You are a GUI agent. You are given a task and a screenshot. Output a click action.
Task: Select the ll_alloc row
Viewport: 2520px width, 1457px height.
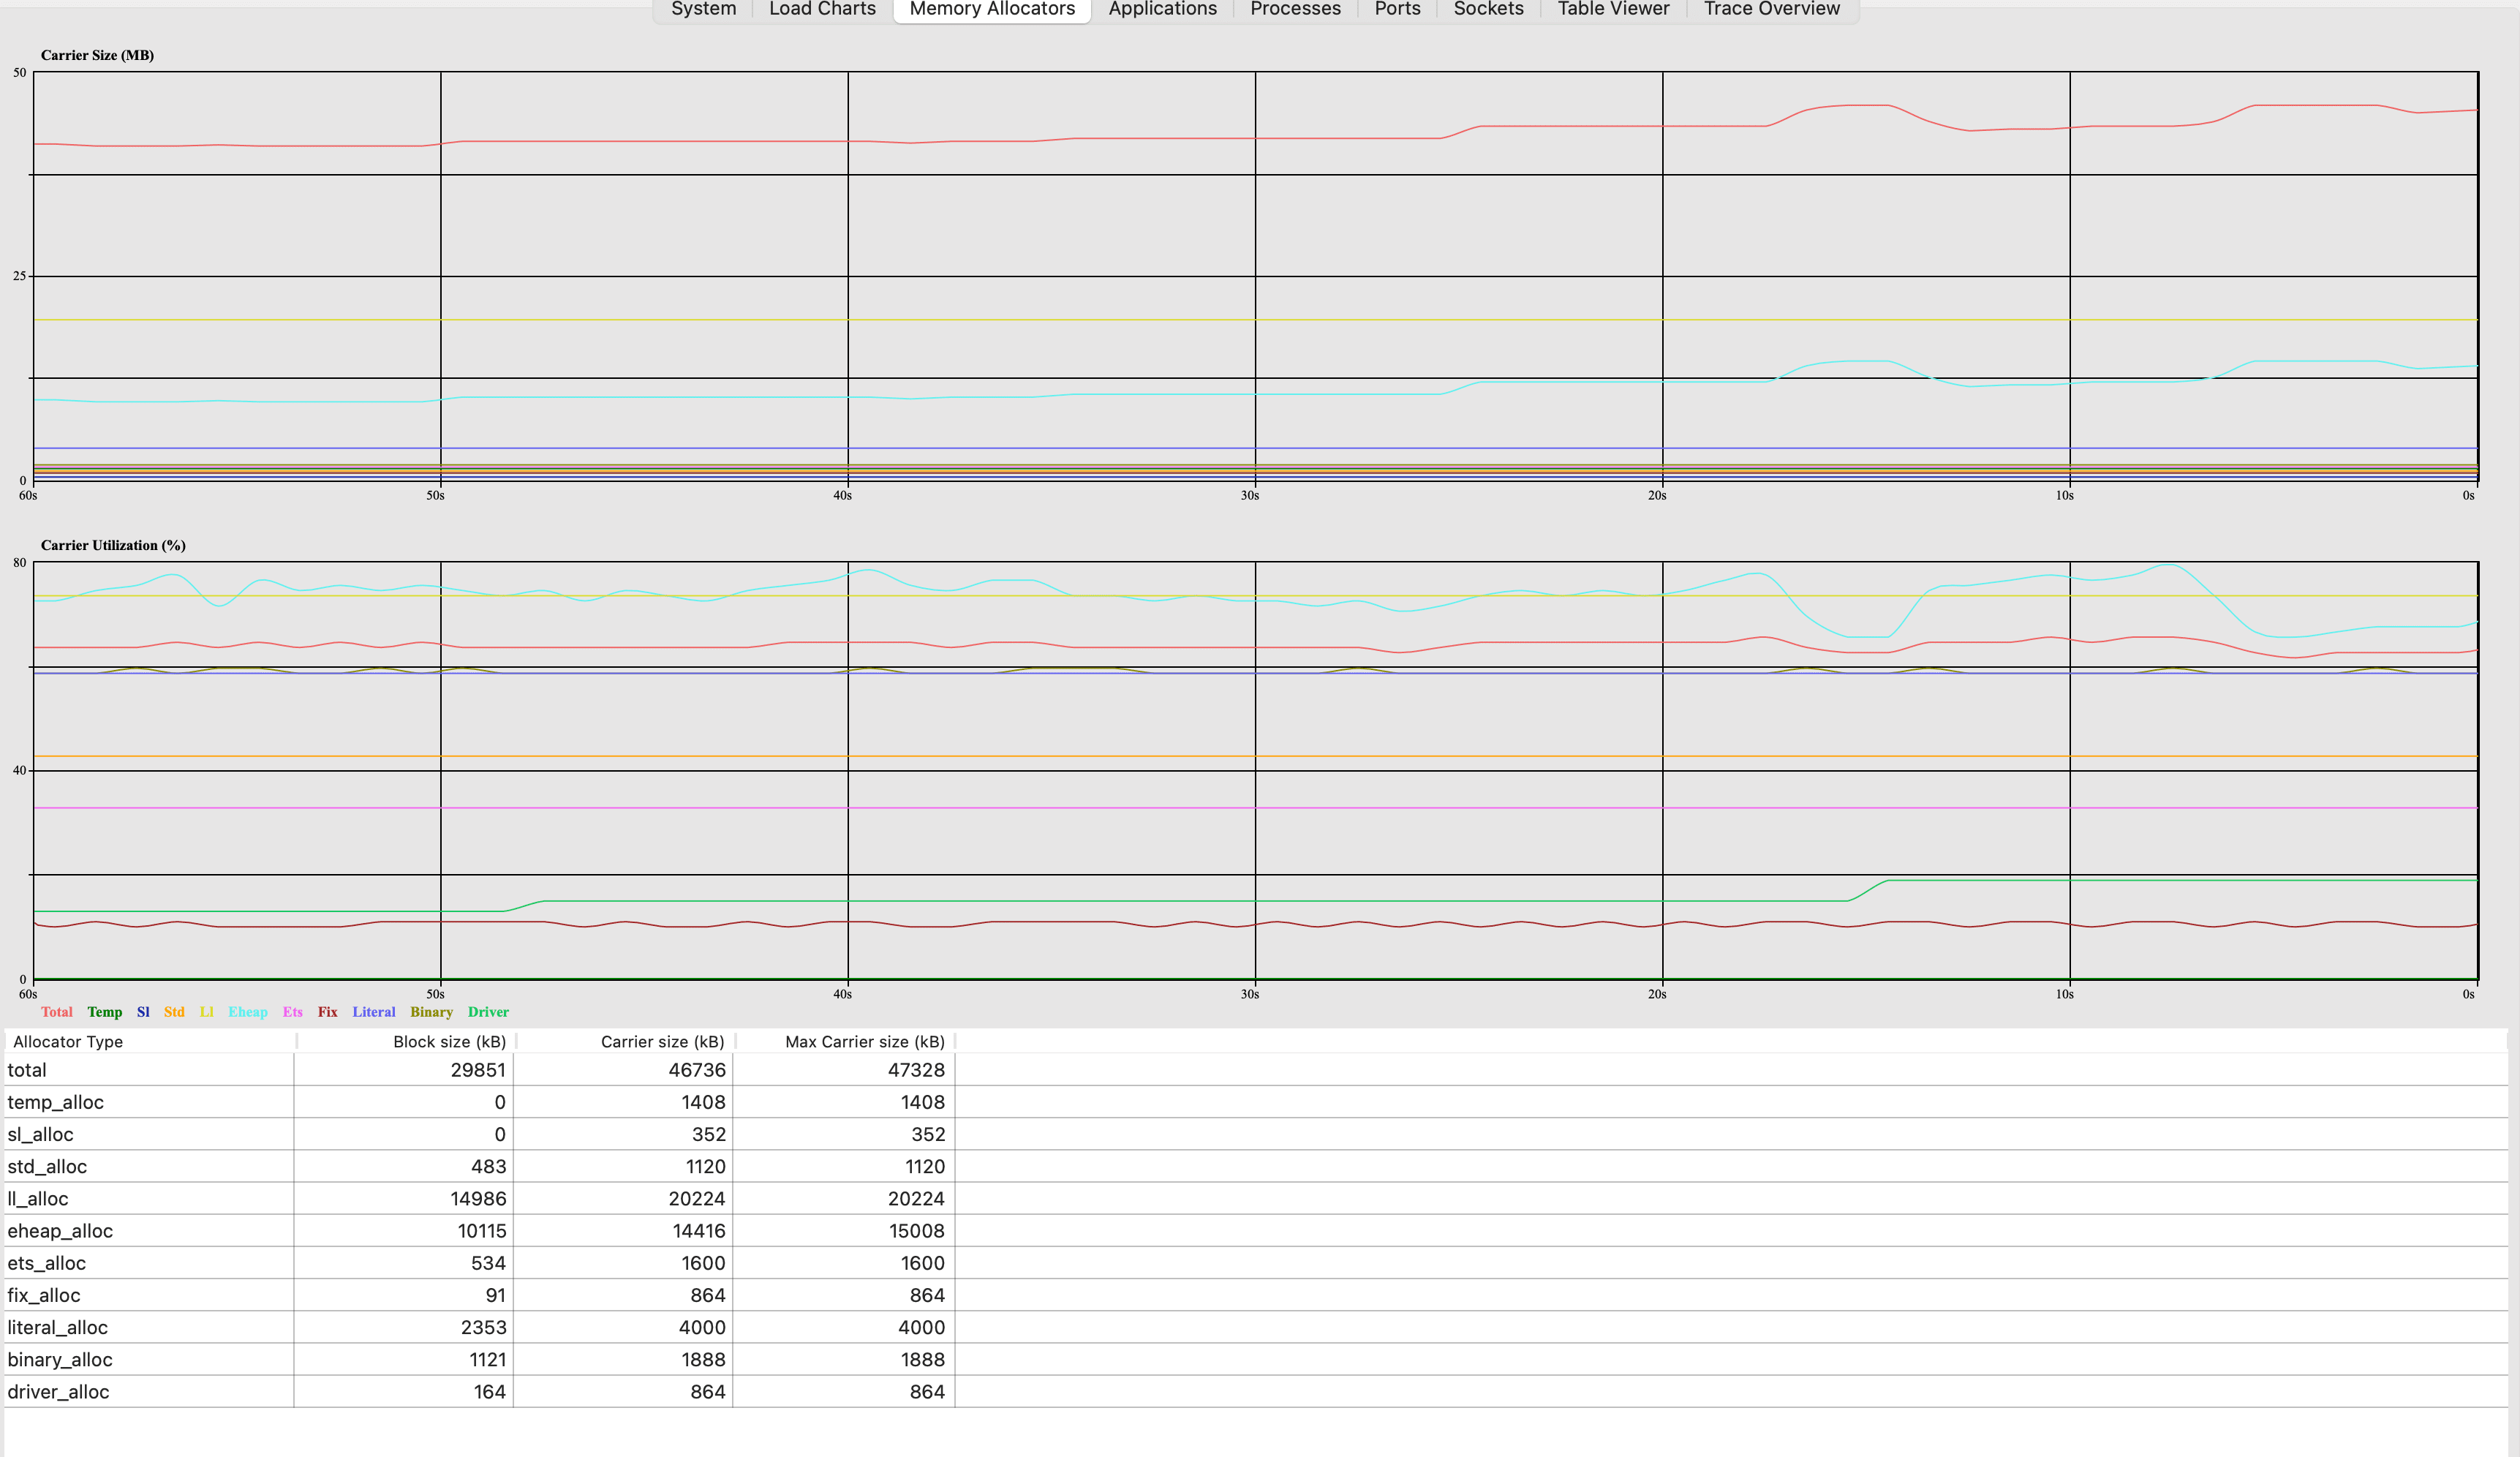(x=38, y=1199)
